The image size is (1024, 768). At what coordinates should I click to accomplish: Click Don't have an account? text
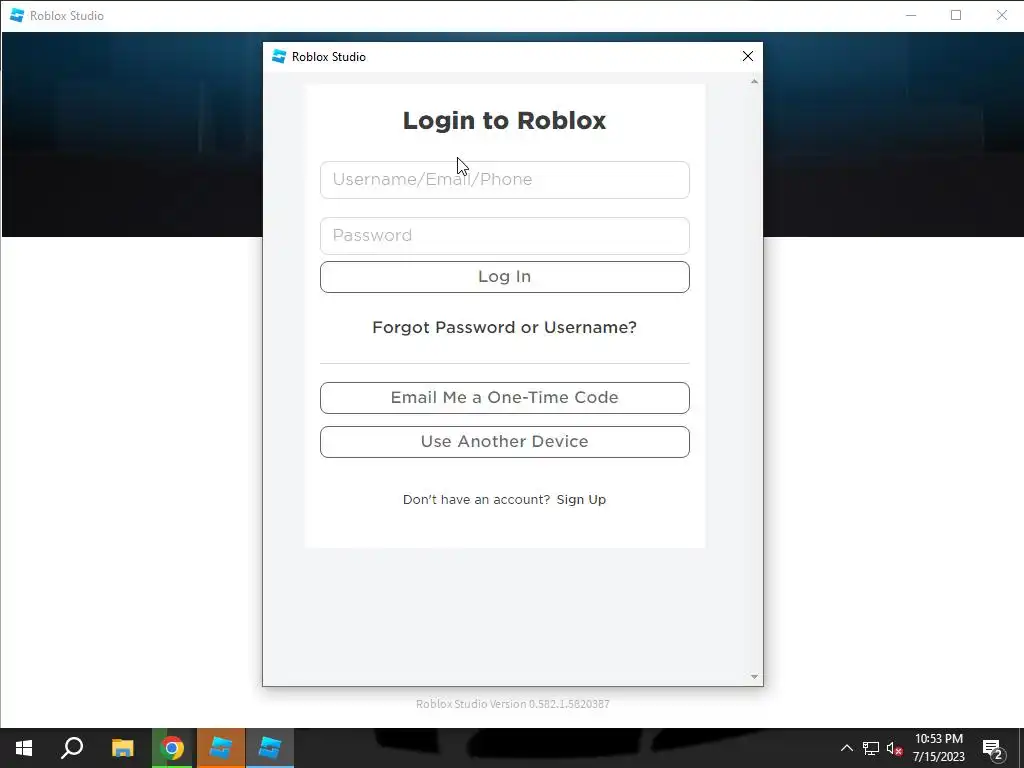476,500
